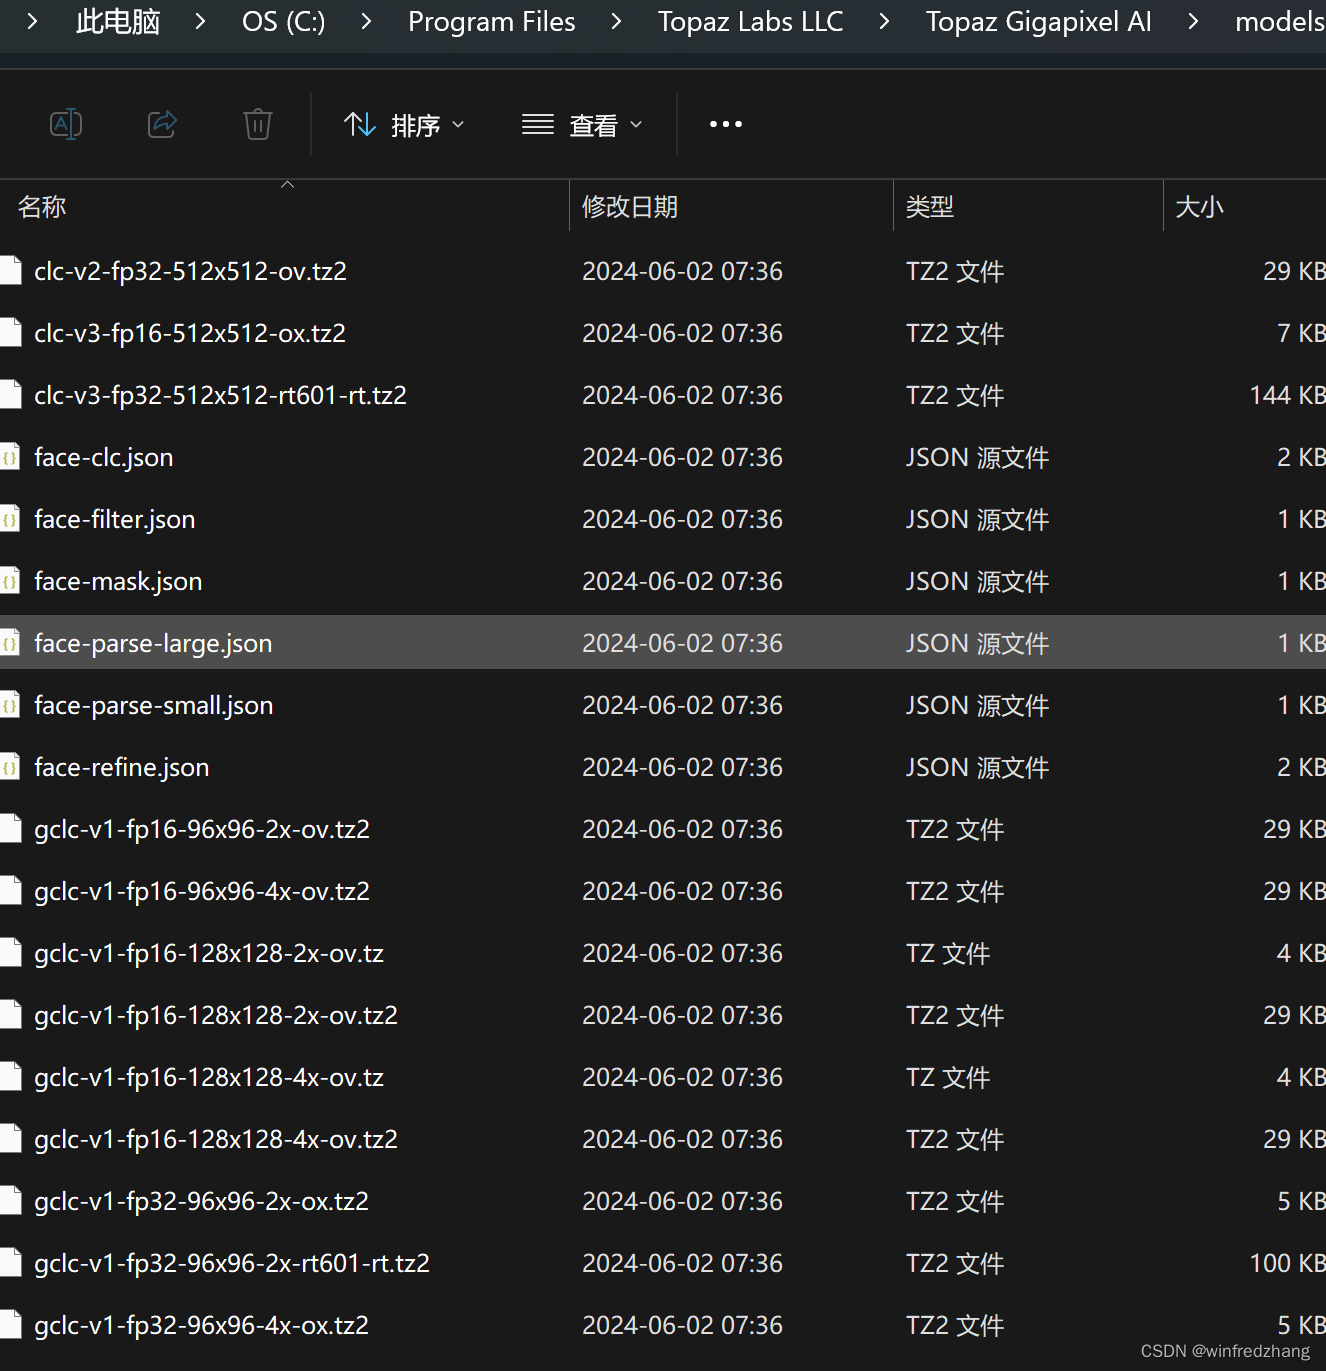Select file gclc-v1-fp16-128x128-2x-ov.tz2

663,1015
